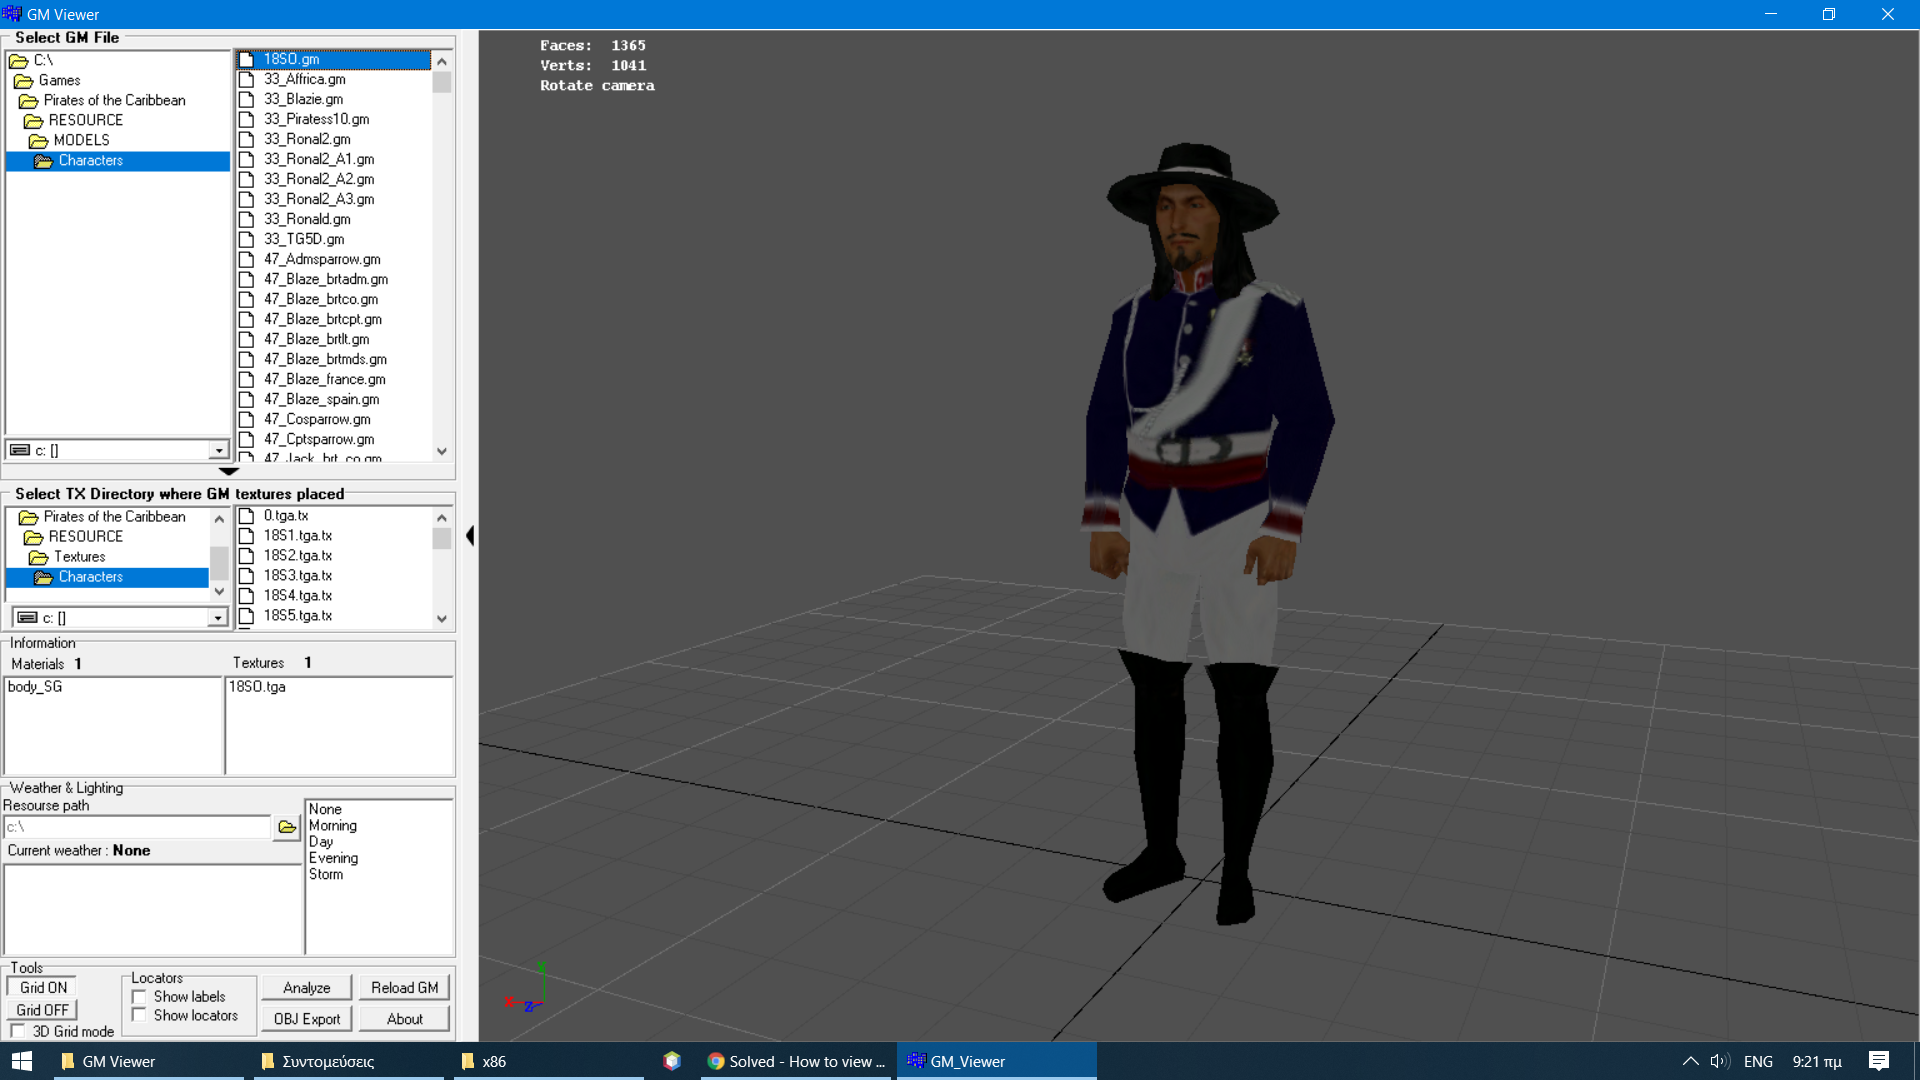Choose Morning weather preset
Screen dimensions: 1920x1080
pyautogui.click(x=333, y=826)
